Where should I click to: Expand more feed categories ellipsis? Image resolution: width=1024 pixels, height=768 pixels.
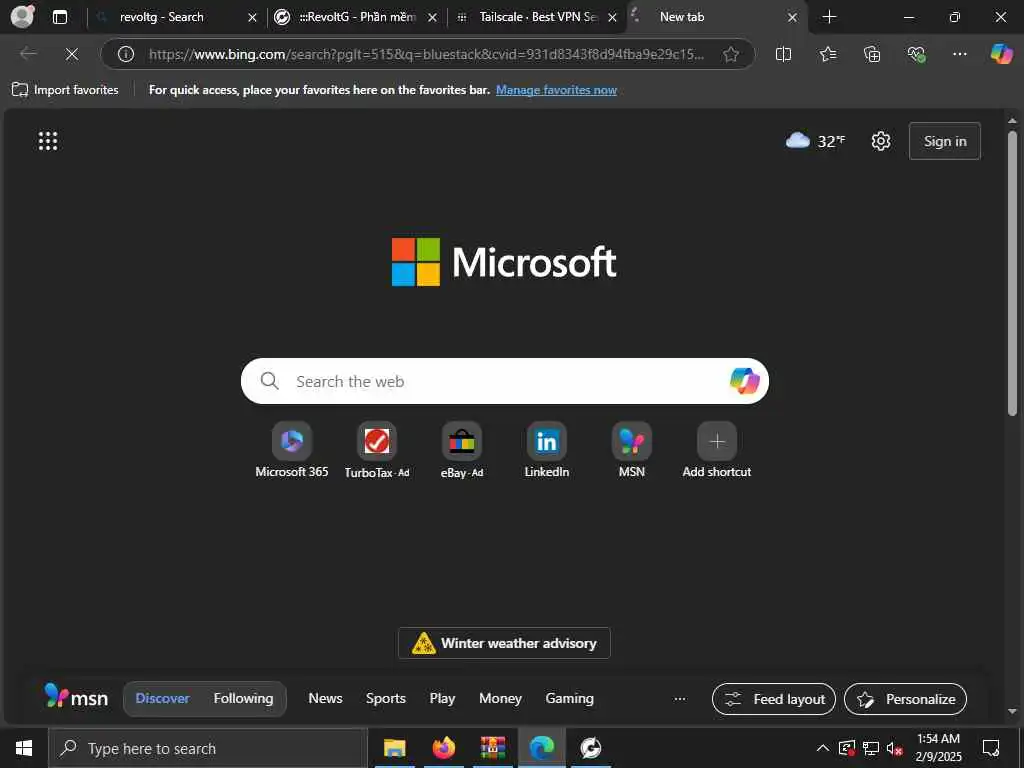point(680,699)
